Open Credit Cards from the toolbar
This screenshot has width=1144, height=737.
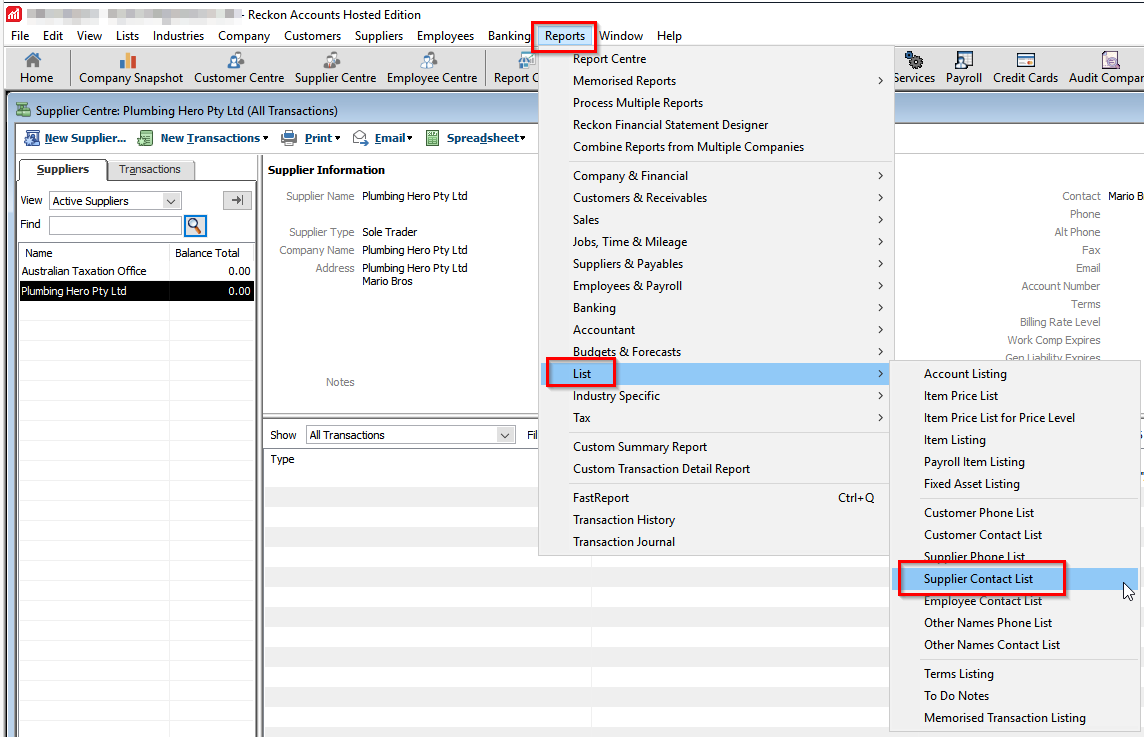(1025, 69)
